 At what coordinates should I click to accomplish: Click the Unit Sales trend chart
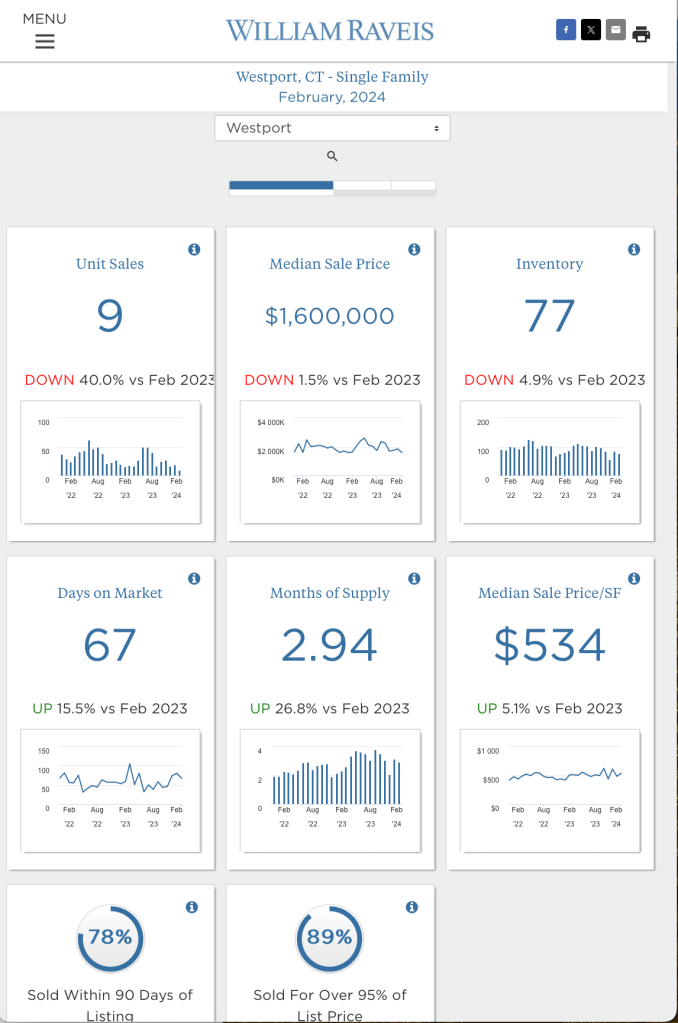click(111, 461)
